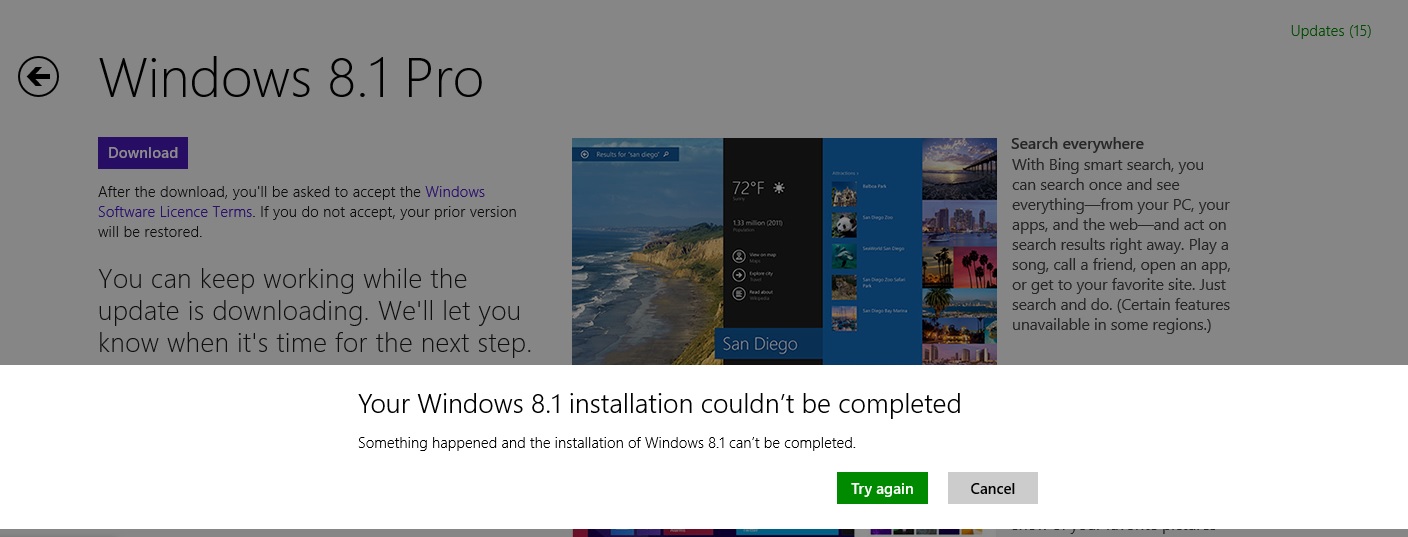Open the San Diego search screenshot thumbnail
This screenshot has height=537, width=1408.
click(784, 251)
